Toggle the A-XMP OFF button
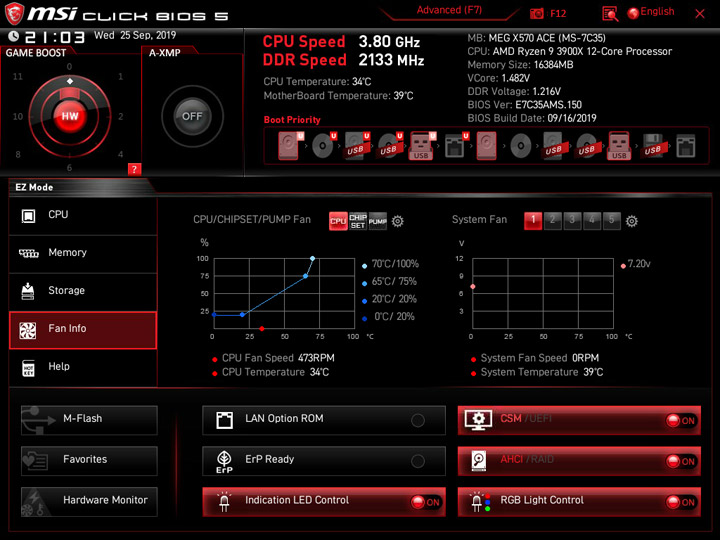720x540 pixels. [x=192, y=116]
